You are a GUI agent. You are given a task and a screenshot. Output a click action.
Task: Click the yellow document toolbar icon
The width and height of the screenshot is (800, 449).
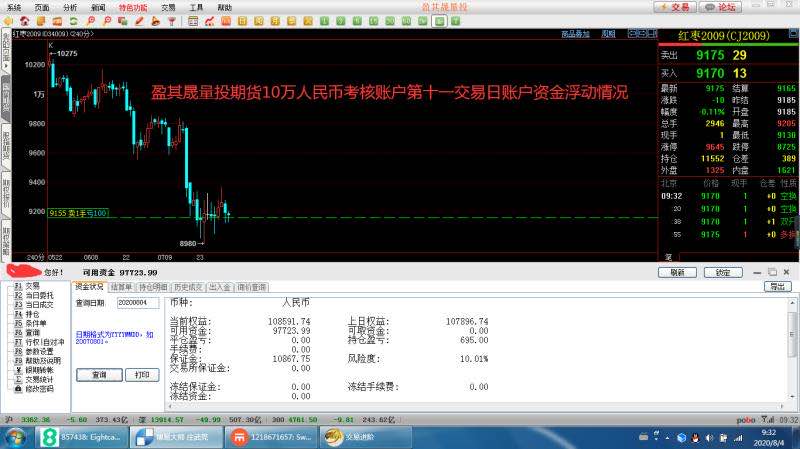coord(41,21)
